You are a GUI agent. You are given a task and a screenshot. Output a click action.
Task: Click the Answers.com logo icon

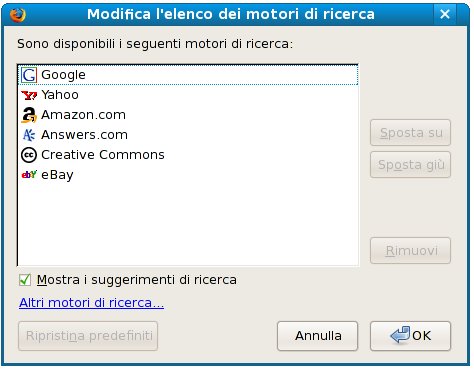coord(29,135)
